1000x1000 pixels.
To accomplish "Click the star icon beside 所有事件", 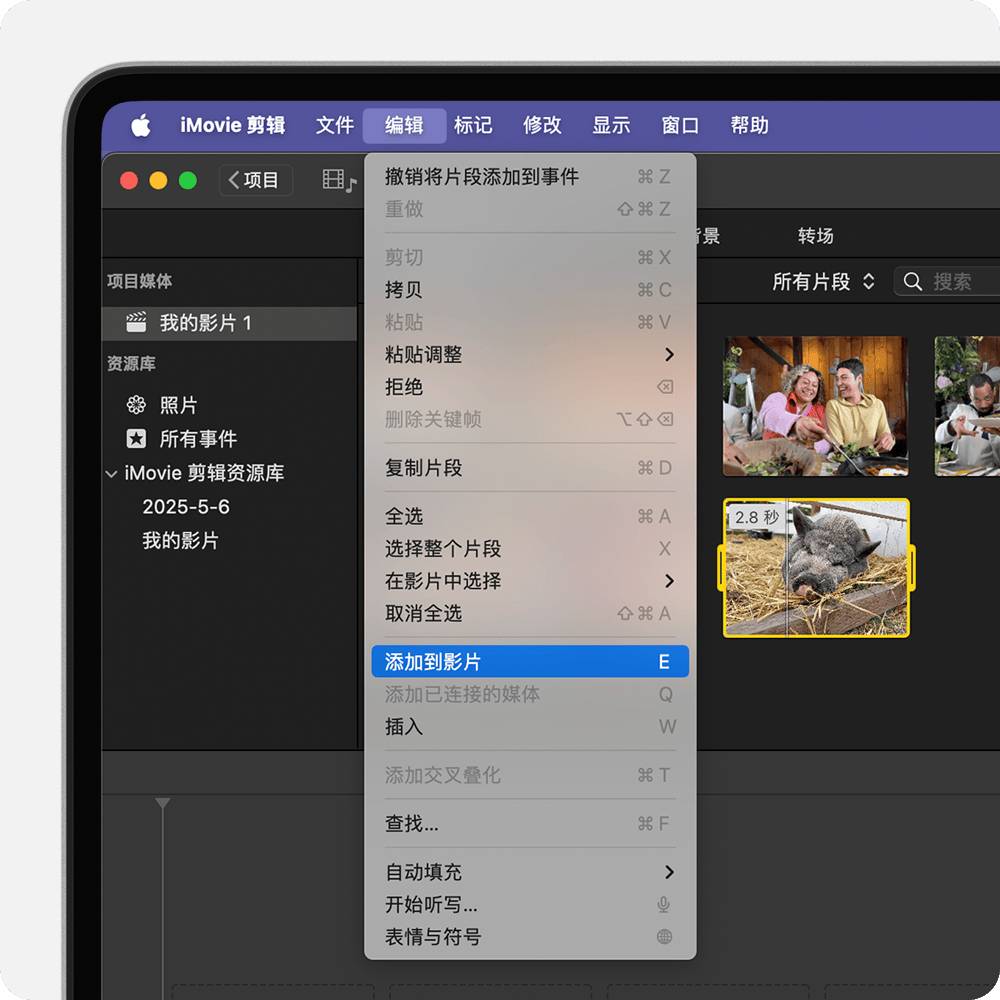I will point(136,439).
